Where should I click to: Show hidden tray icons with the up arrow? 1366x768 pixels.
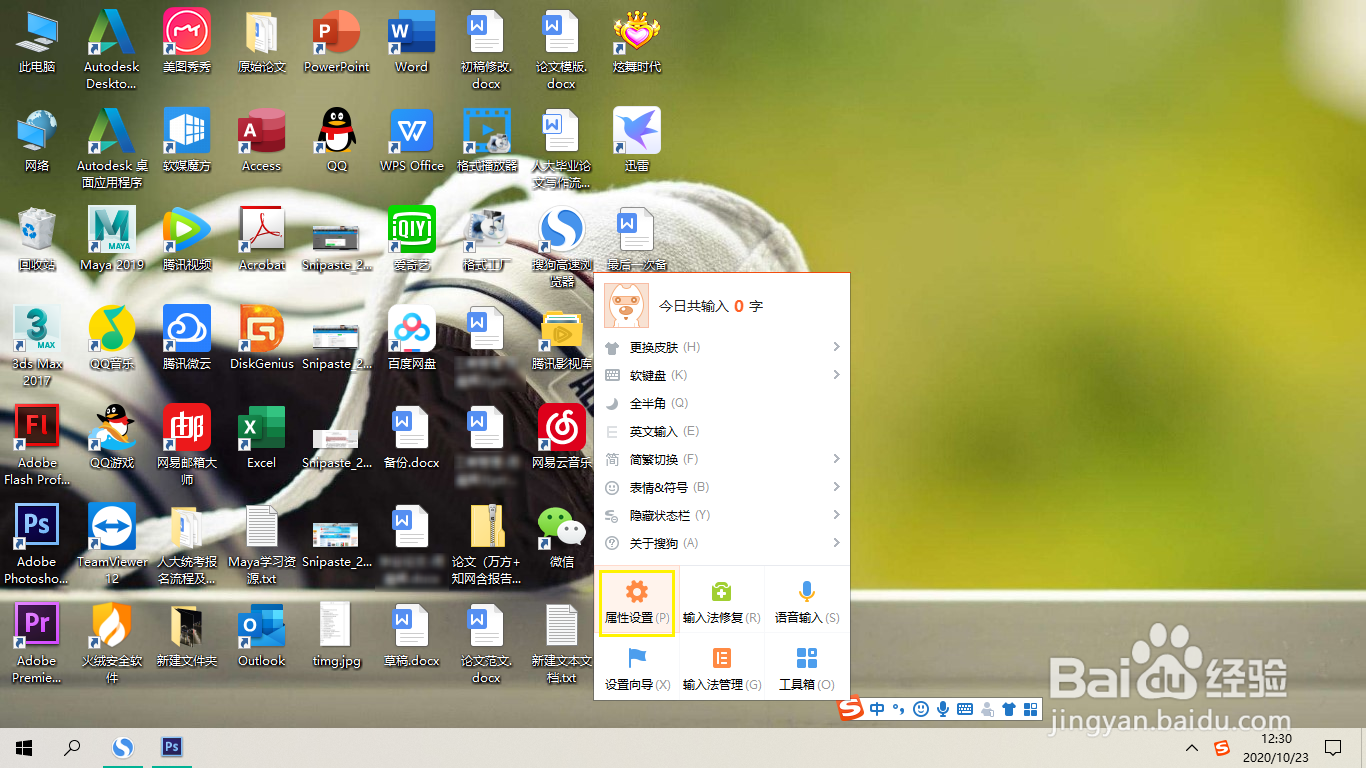coord(1192,747)
